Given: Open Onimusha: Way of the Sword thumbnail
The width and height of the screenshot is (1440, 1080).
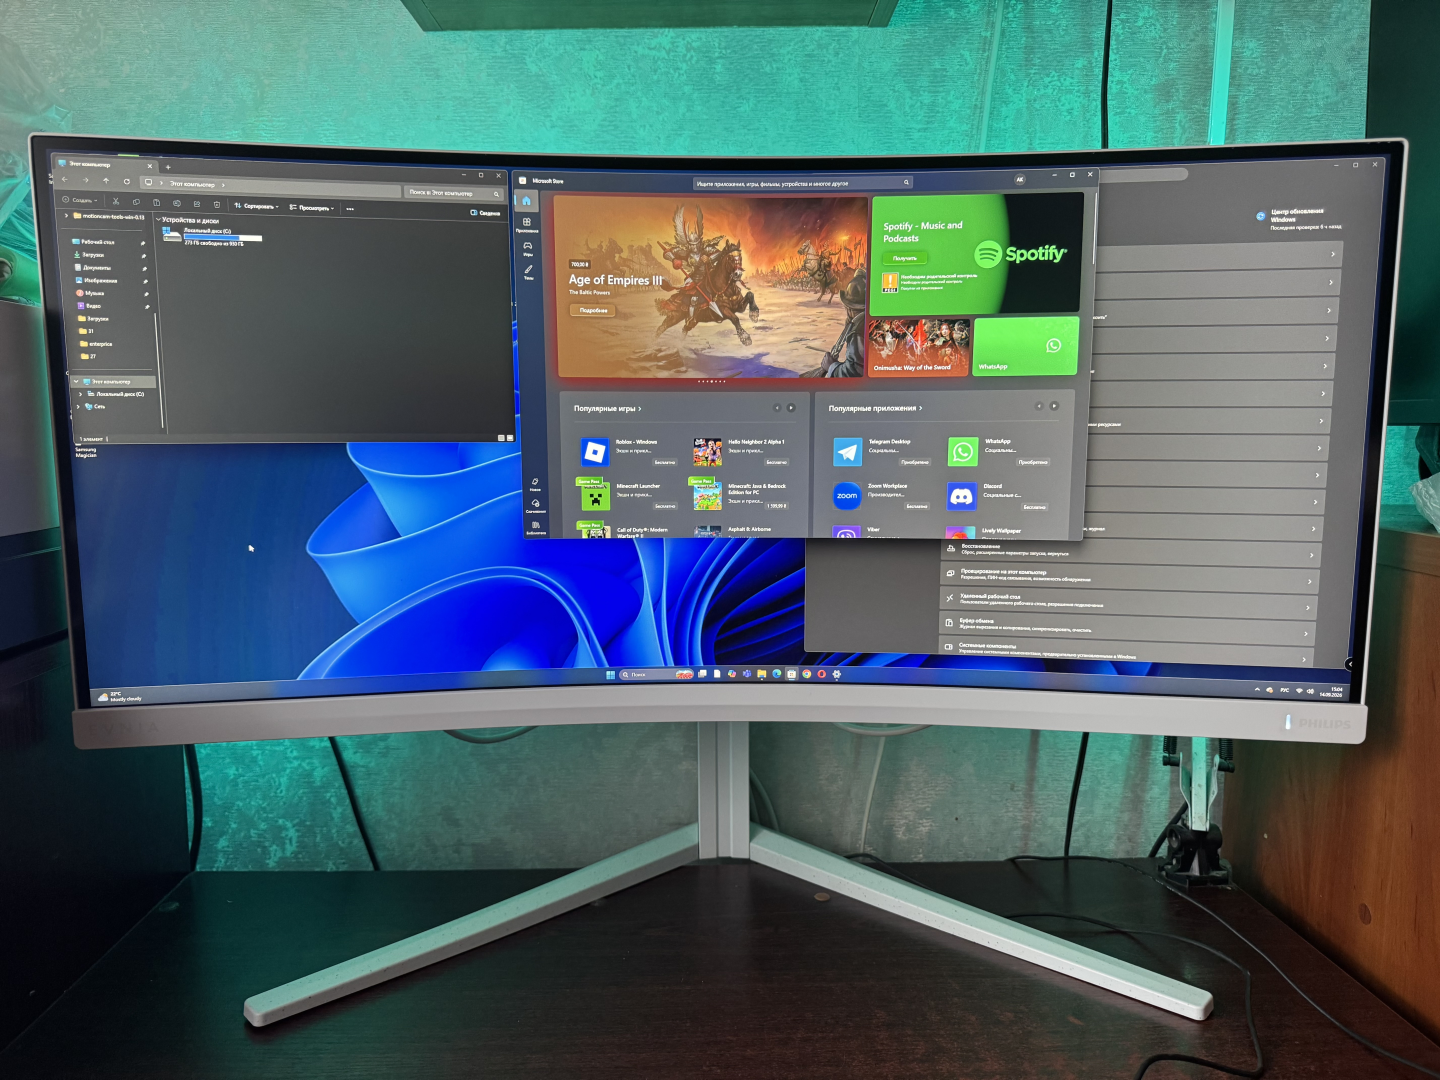Looking at the screenshot, I should pyautogui.click(x=919, y=346).
